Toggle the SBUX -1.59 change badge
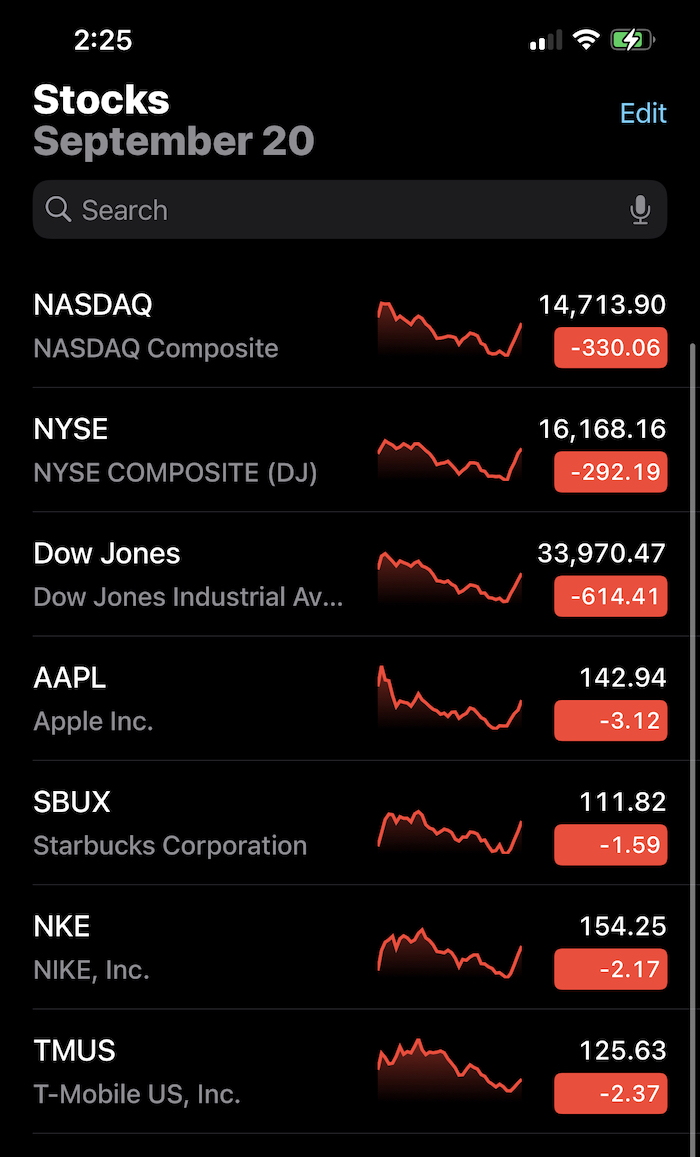 (611, 845)
